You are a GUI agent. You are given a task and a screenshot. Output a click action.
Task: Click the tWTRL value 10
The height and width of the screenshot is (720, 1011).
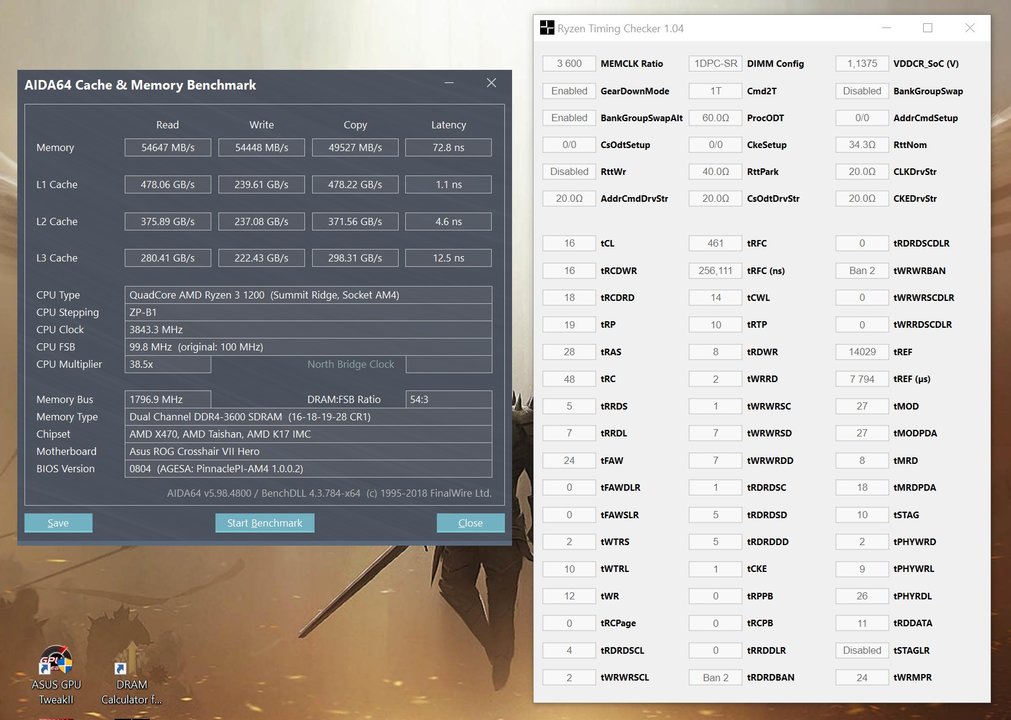pos(569,569)
